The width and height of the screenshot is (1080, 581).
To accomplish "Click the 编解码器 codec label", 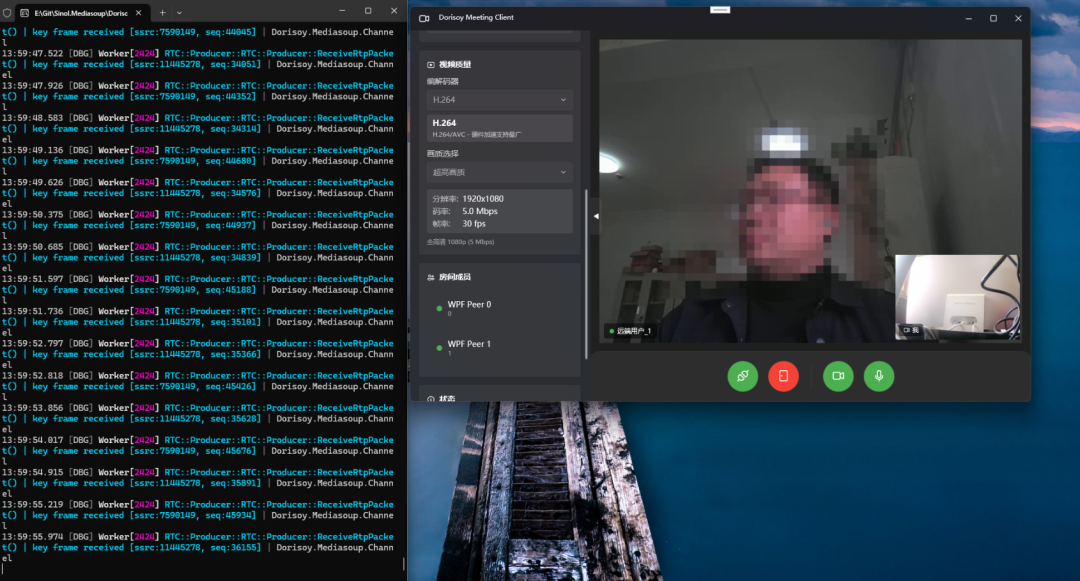I will [442, 81].
